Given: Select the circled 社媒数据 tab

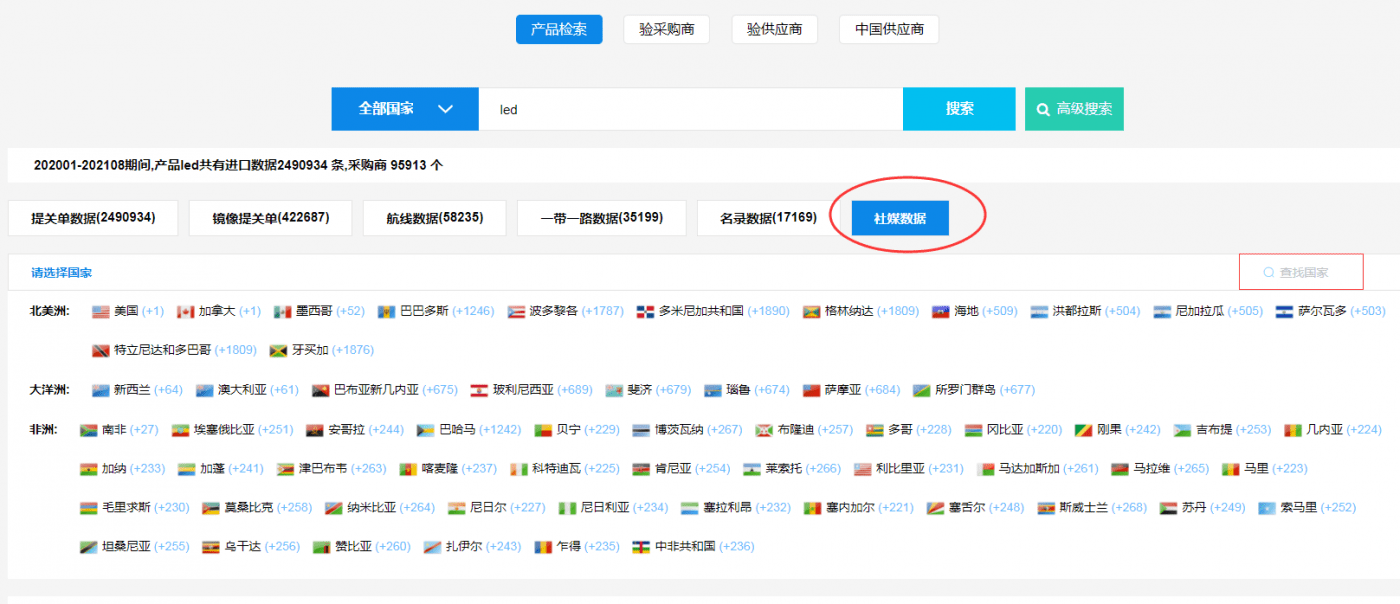Looking at the screenshot, I should pos(898,217).
